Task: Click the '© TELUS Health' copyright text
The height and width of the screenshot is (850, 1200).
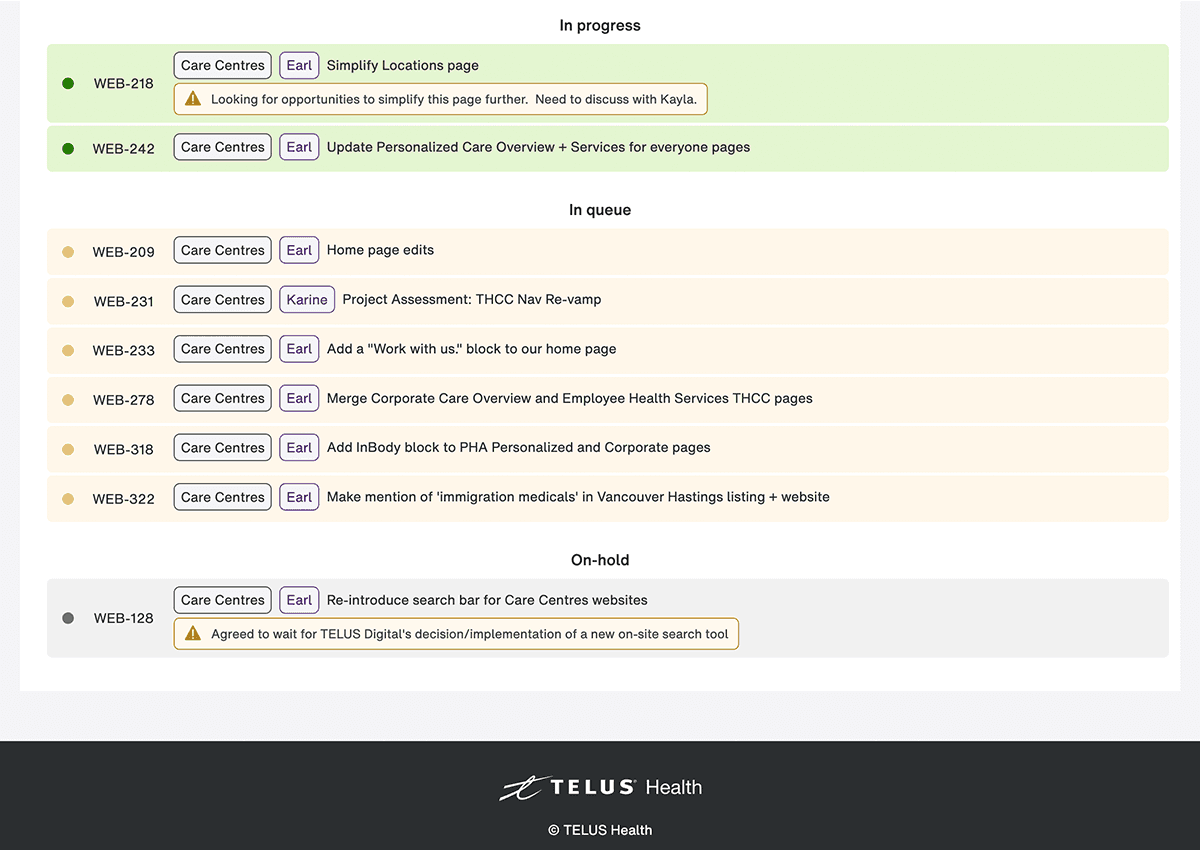Action: click(x=600, y=830)
